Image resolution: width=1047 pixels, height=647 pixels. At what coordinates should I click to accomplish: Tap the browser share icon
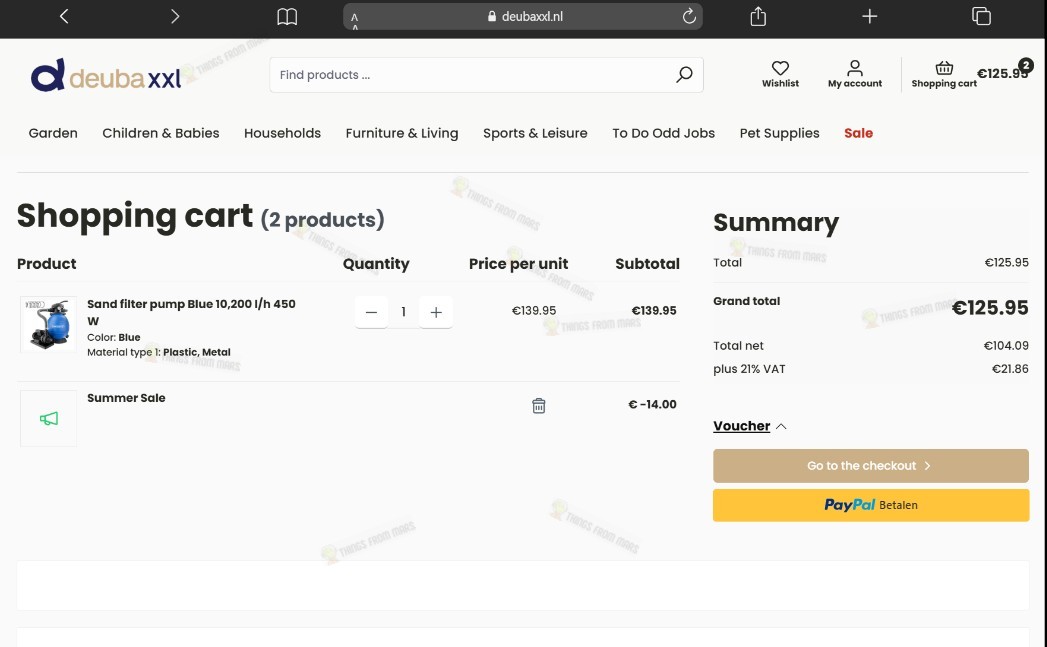tap(758, 16)
